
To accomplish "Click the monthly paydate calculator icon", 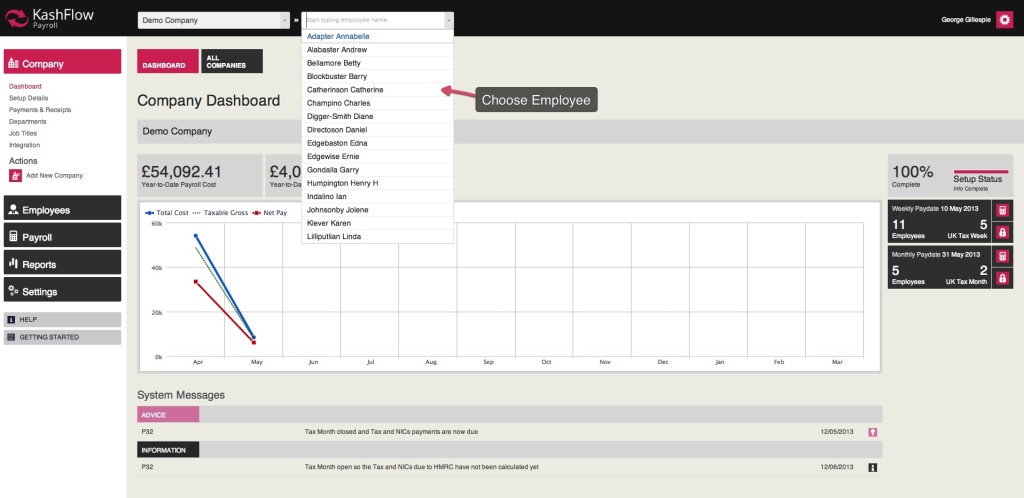I will [x=1001, y=258].
